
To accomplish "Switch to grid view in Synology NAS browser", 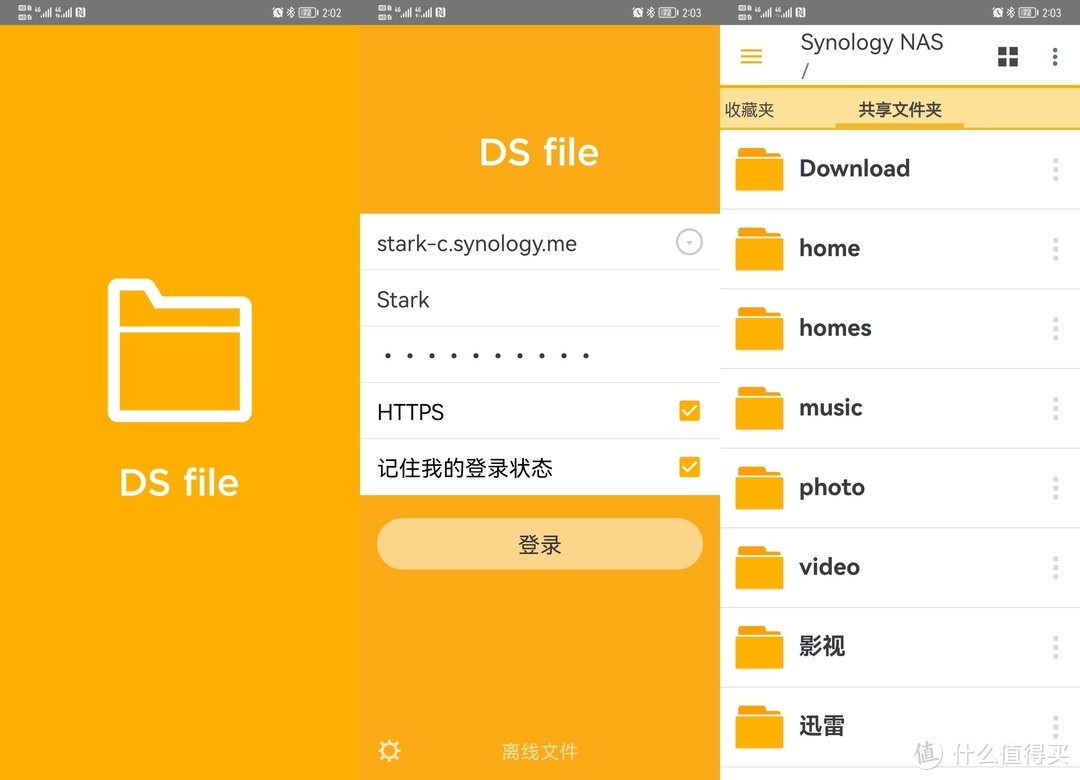I will coord(1008,56).
